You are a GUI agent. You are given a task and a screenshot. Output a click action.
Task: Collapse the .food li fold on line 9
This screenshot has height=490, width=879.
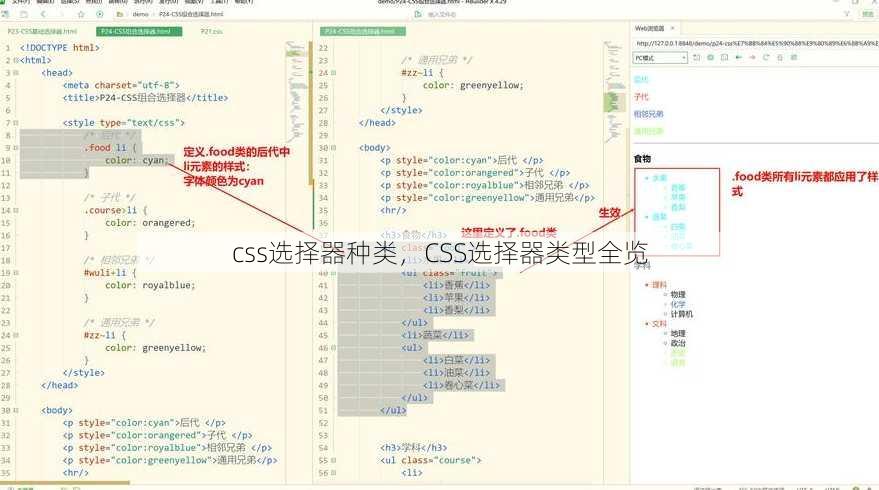click(16, 148)
